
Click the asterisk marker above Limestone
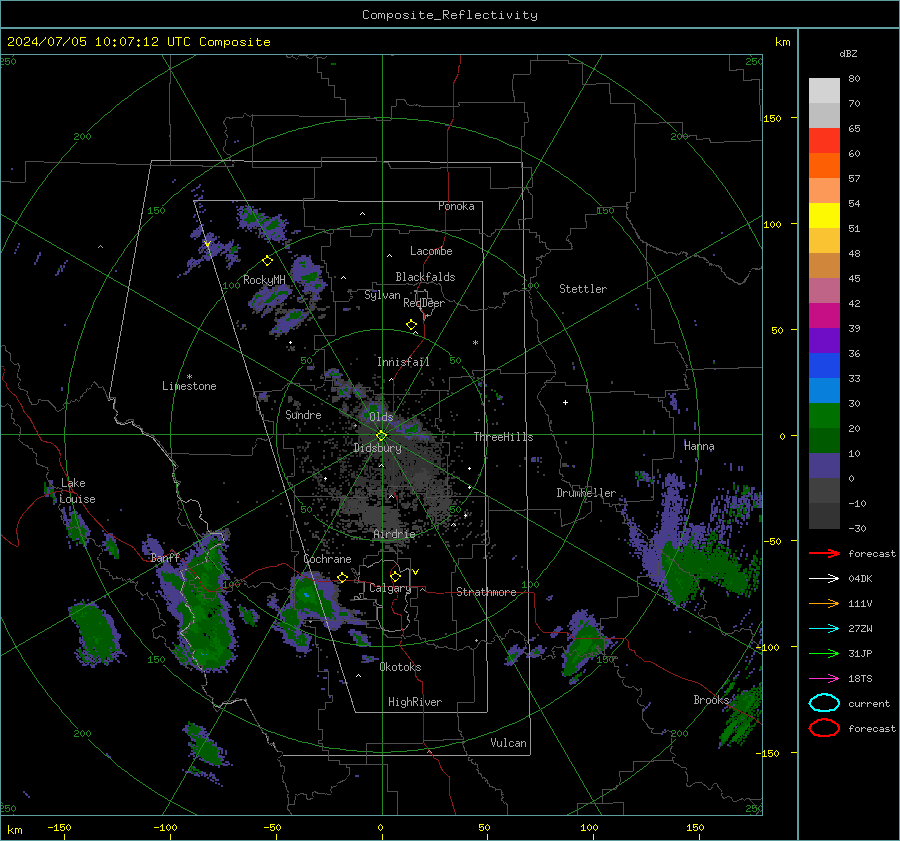189,377
